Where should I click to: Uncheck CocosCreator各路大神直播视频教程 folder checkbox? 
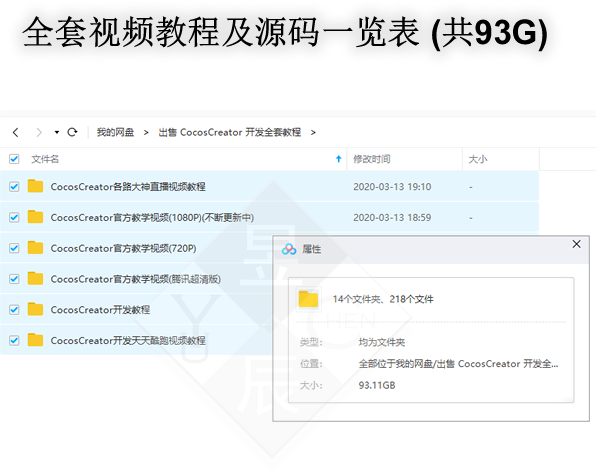14,187
